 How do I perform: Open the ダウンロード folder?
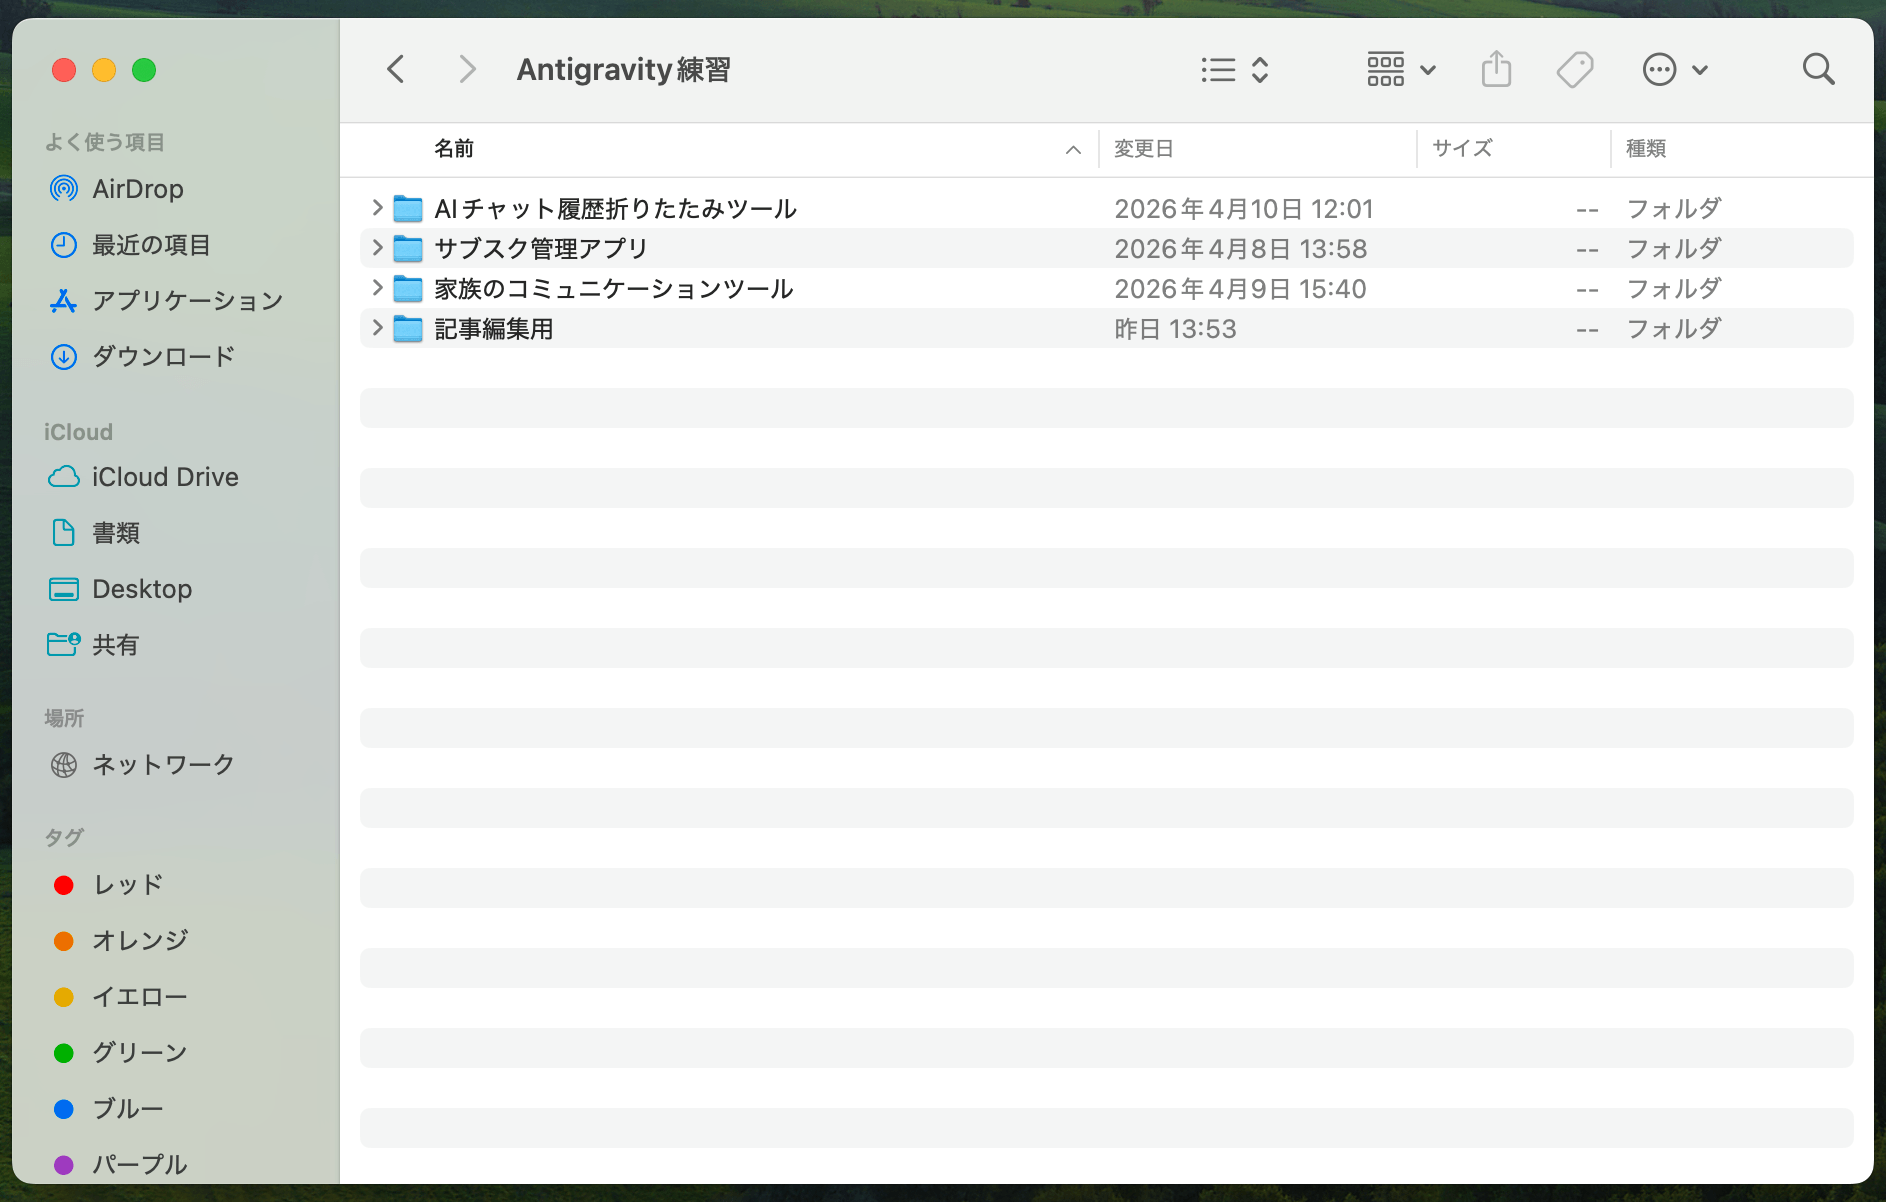[162, 356]
